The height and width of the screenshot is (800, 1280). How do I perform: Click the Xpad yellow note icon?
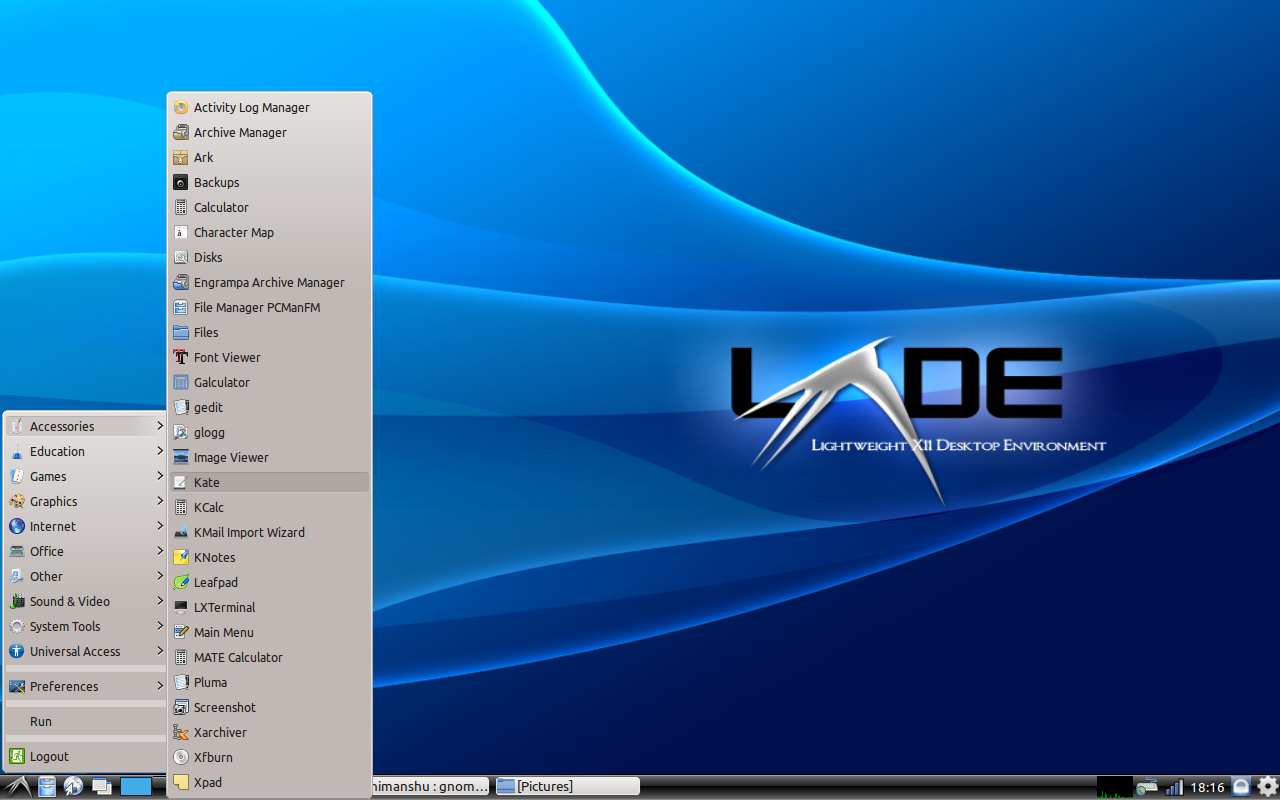point(180,782)
